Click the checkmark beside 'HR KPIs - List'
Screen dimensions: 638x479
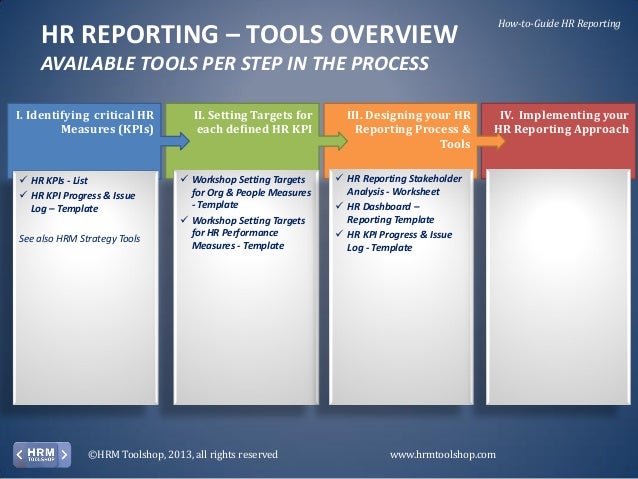[x=23, y=179]
